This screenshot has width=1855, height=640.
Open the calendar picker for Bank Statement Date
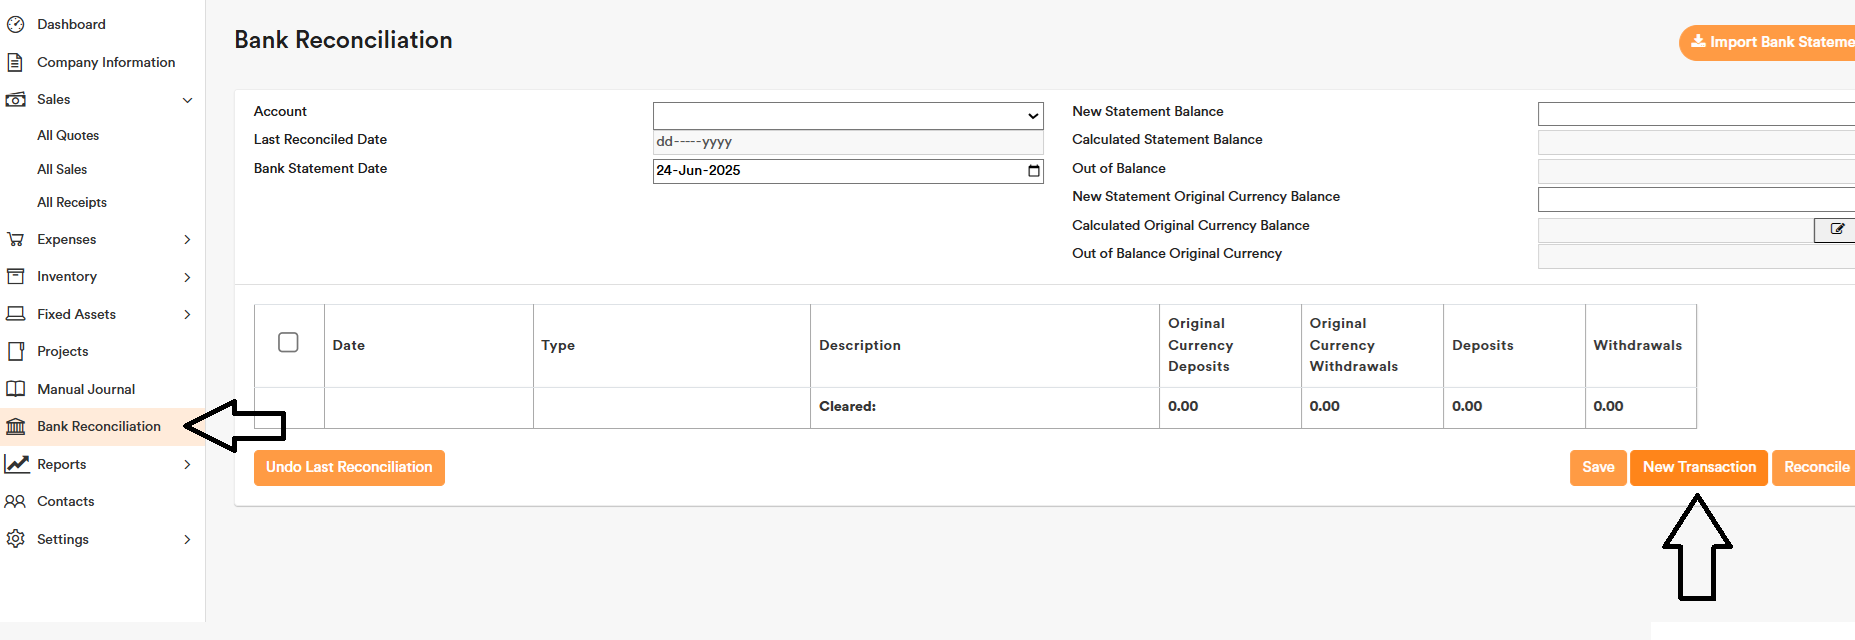tap(1033, 171)
